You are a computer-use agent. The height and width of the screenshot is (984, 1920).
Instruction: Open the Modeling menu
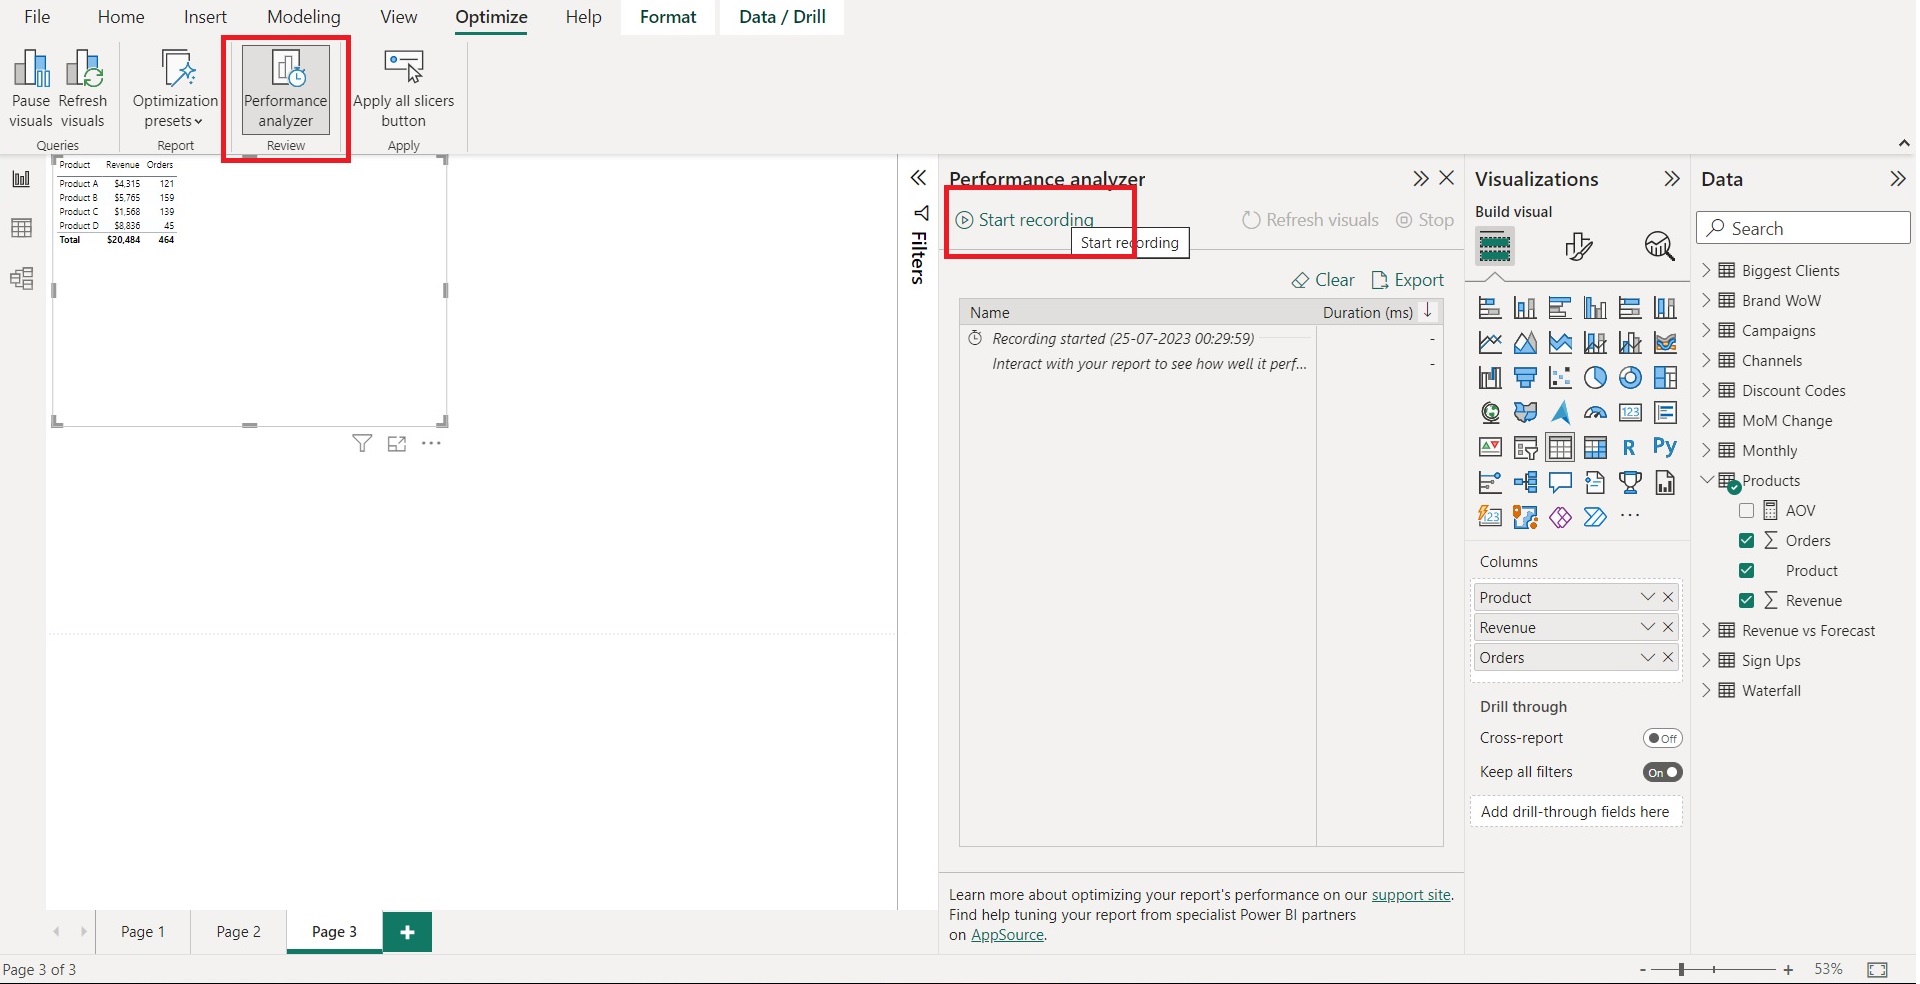tap(303, 16)
